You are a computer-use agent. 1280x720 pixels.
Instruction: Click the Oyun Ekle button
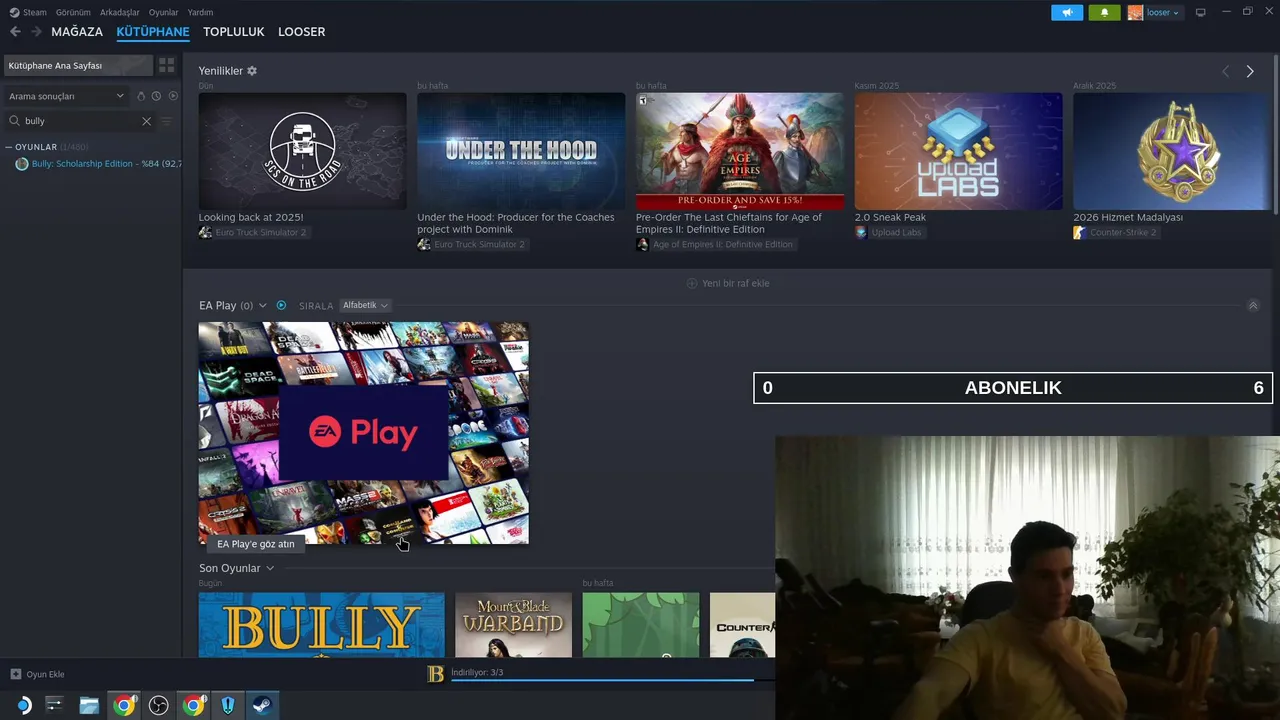pyautogui.click(x=37, y=674)
